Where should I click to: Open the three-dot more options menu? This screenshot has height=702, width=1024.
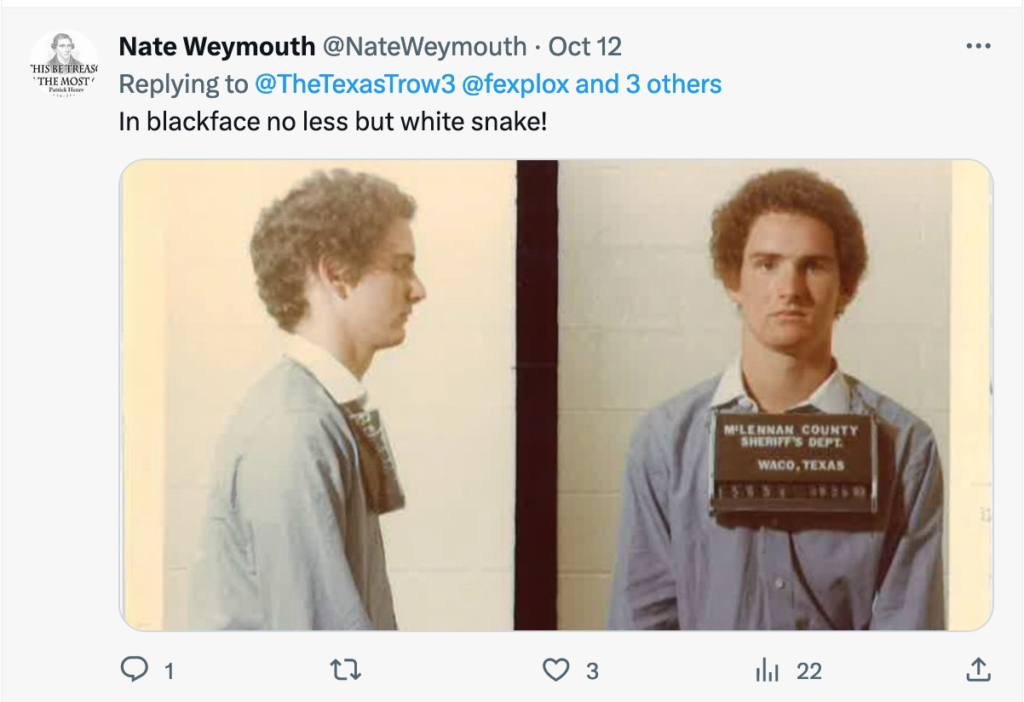[x=978, y=46]
